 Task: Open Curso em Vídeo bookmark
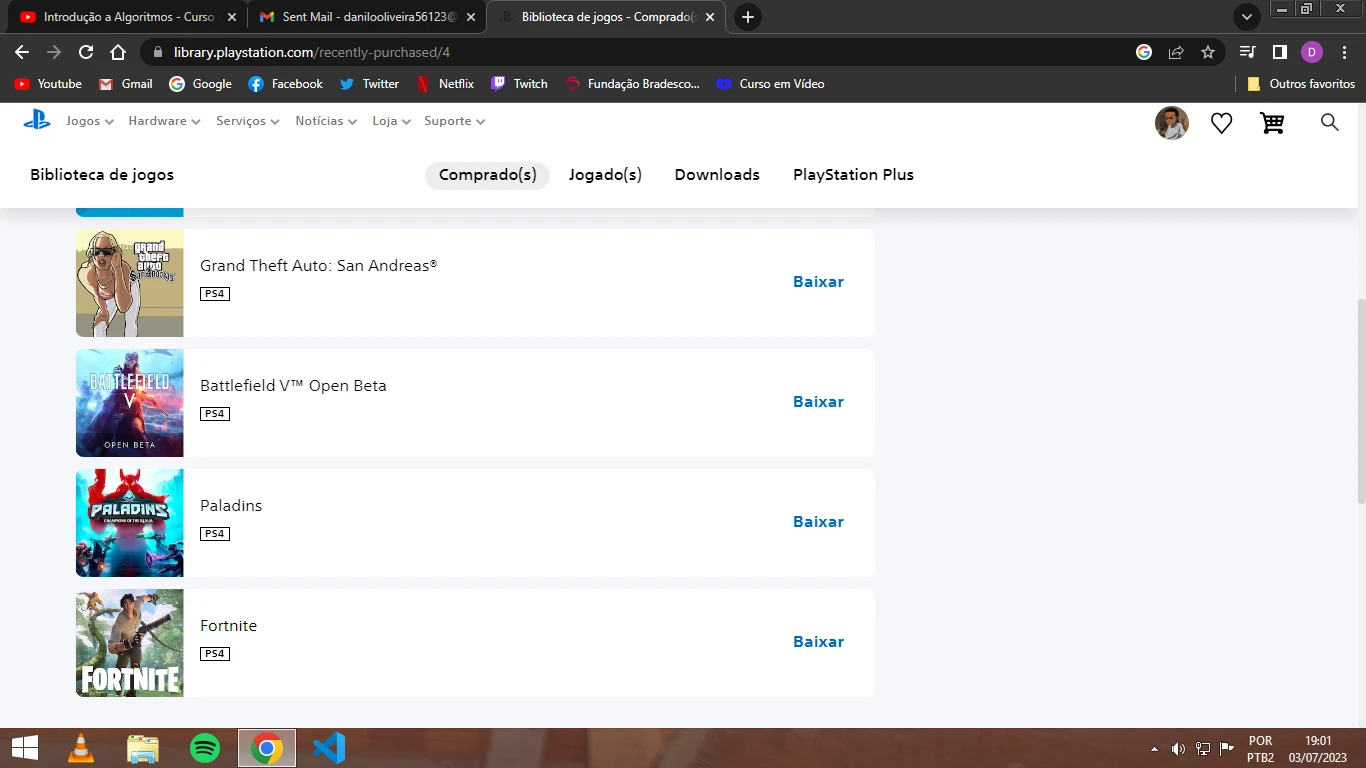(770, 84)
